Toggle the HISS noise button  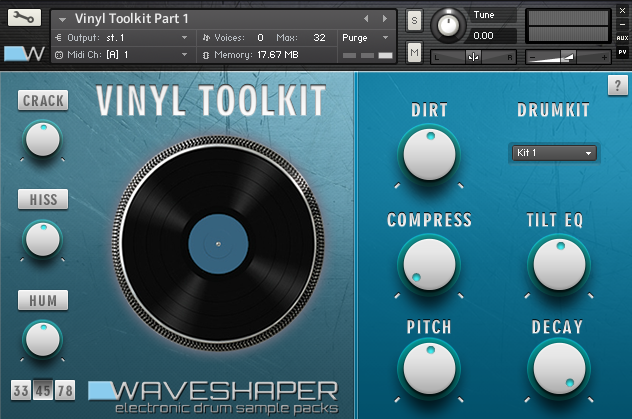point(43,199)
